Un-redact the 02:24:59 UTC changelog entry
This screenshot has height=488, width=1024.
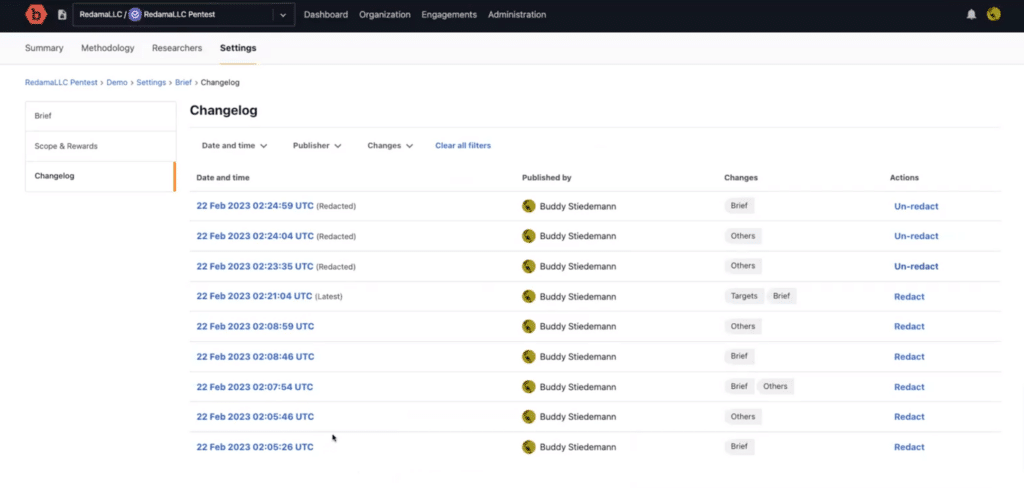pyautogui.click(x=916, y=206)
